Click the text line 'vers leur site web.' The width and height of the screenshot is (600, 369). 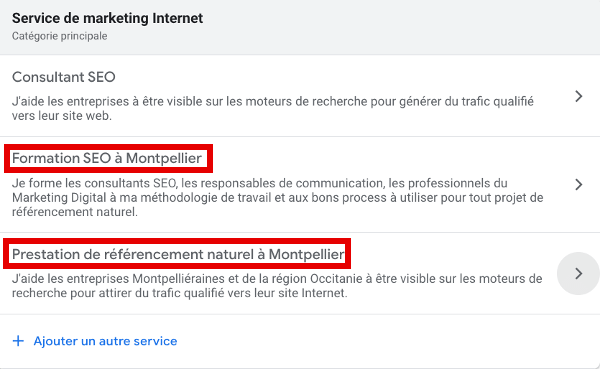tap(62, 116)
